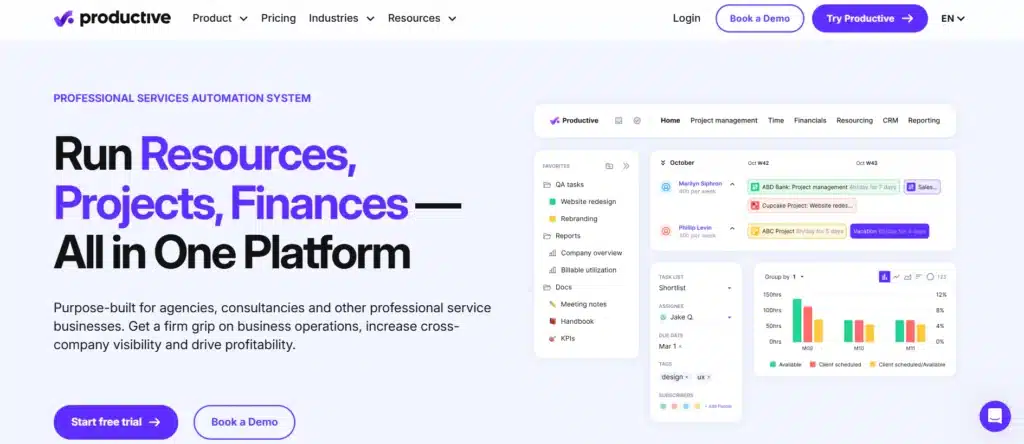Select the donut chart view icon

pos(930,277)
